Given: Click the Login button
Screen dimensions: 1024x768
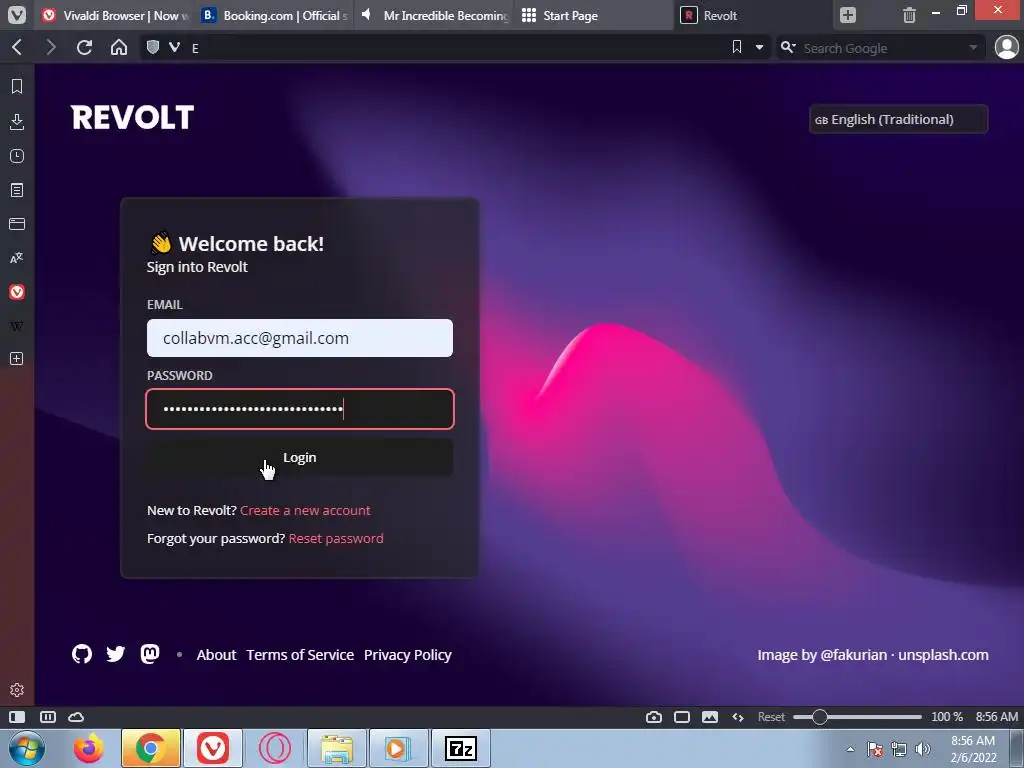Looking at the screenshot, I should pos(300,457).
